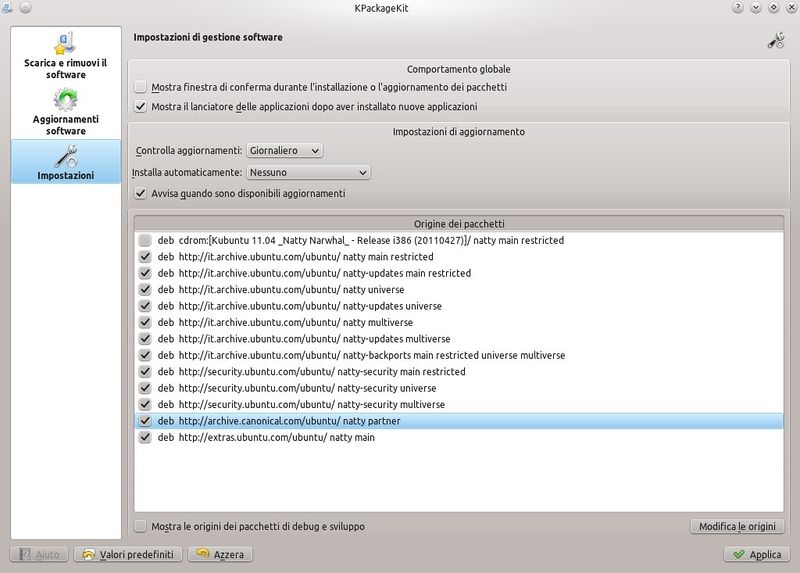Click the KPackageKit title bar app icon
The image size is (800, 573).
pyautogui.click(x=9, y=8)
